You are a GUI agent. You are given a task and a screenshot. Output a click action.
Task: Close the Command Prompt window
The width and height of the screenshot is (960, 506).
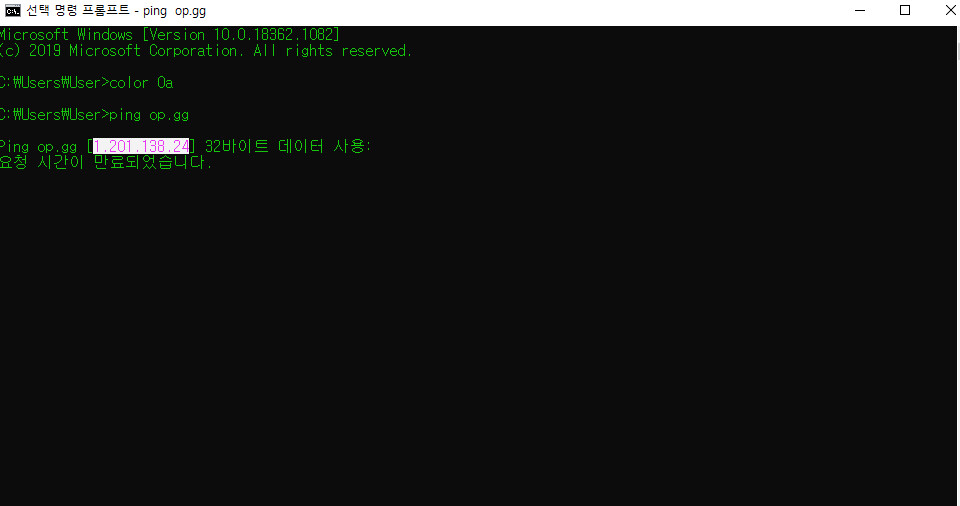[949, 10]
